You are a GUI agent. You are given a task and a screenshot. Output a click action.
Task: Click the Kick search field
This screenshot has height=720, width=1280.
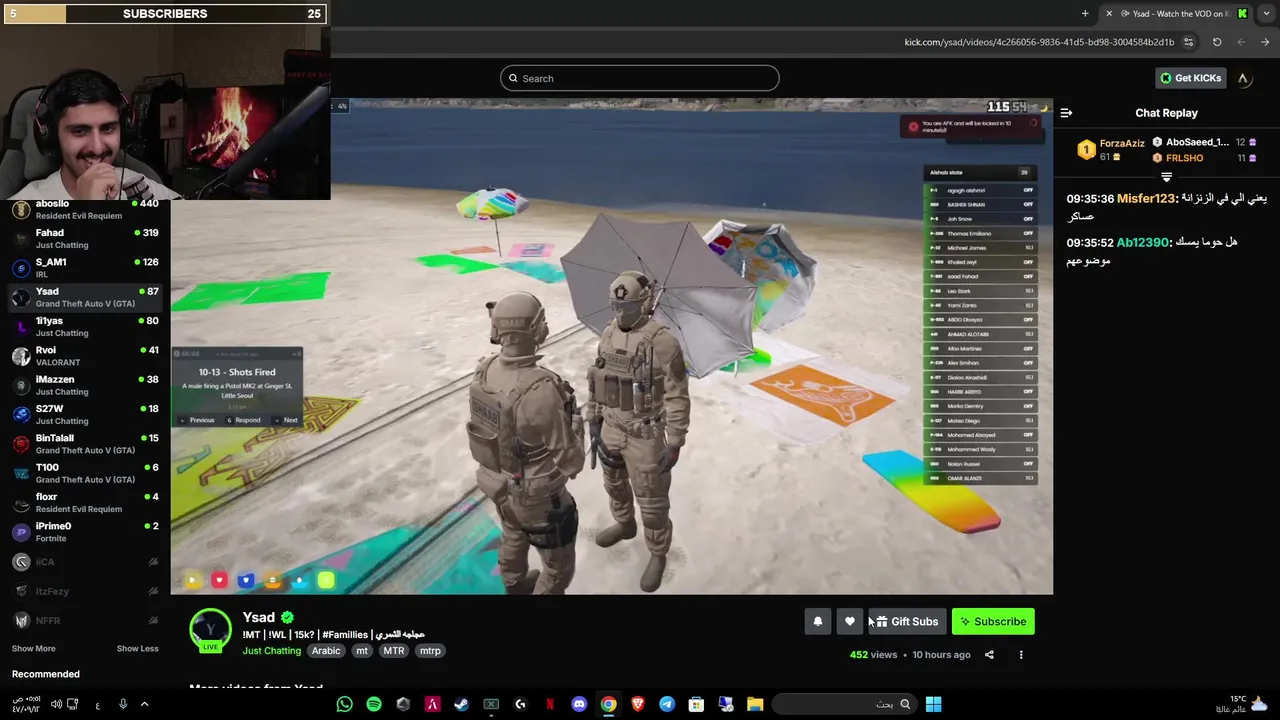pyautogui.click(x=640, y=78)
